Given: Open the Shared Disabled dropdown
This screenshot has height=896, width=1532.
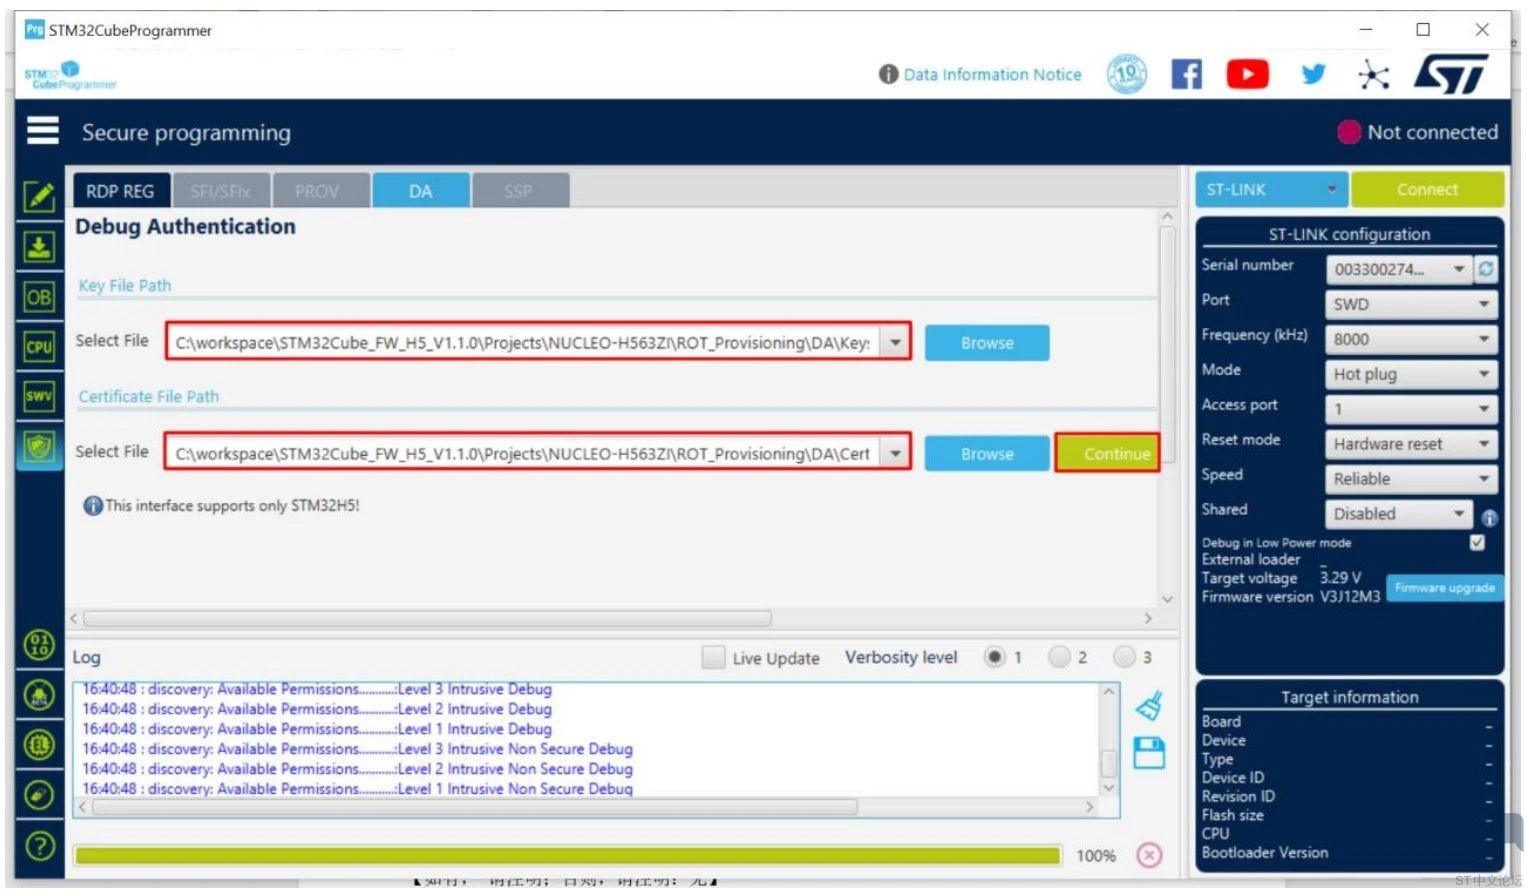Looking at the screenshot, I should tap(1399, 514).
